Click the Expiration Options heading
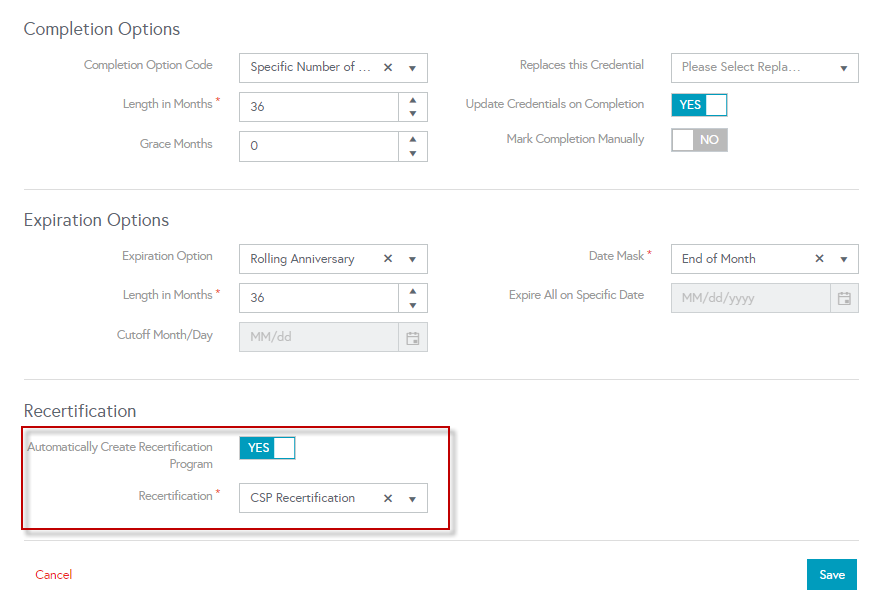Viewport: 883px width, 615px height. click(x=96, y=220)
